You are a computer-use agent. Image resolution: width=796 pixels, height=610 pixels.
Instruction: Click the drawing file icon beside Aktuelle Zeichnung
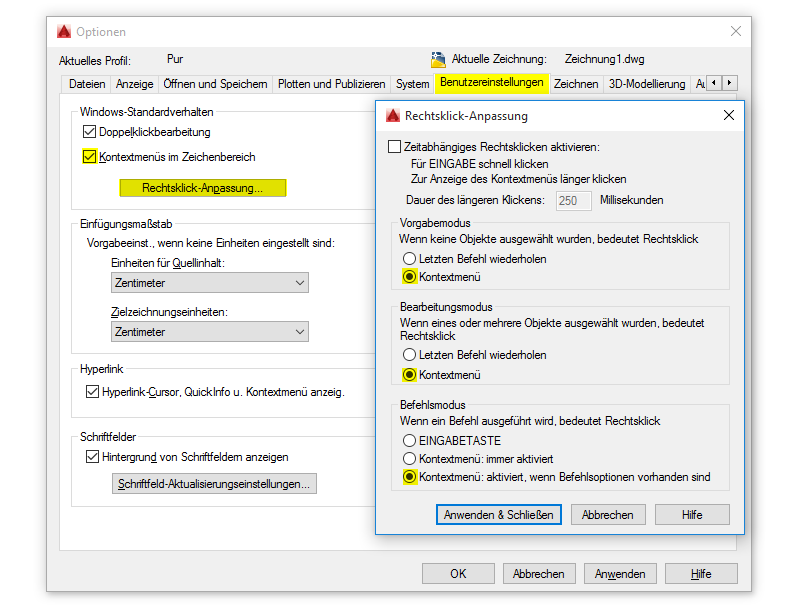tap(438, 59)
